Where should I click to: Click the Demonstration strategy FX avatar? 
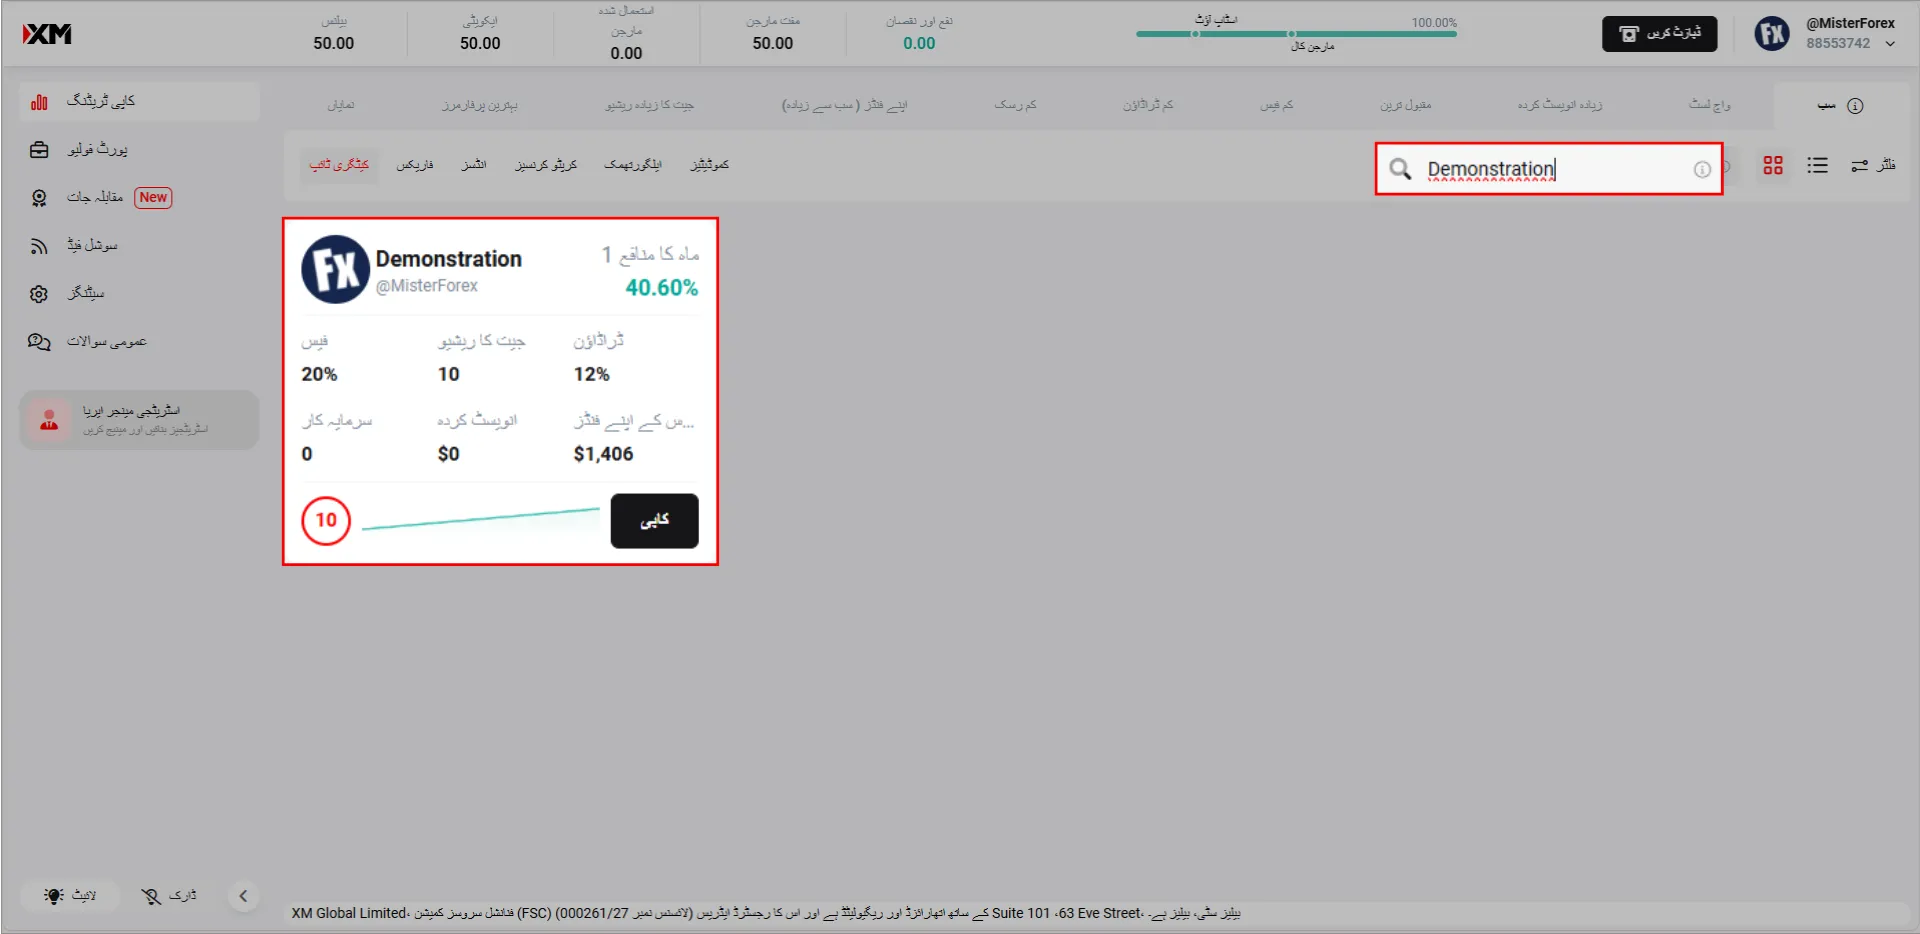(x=336, y=269)
